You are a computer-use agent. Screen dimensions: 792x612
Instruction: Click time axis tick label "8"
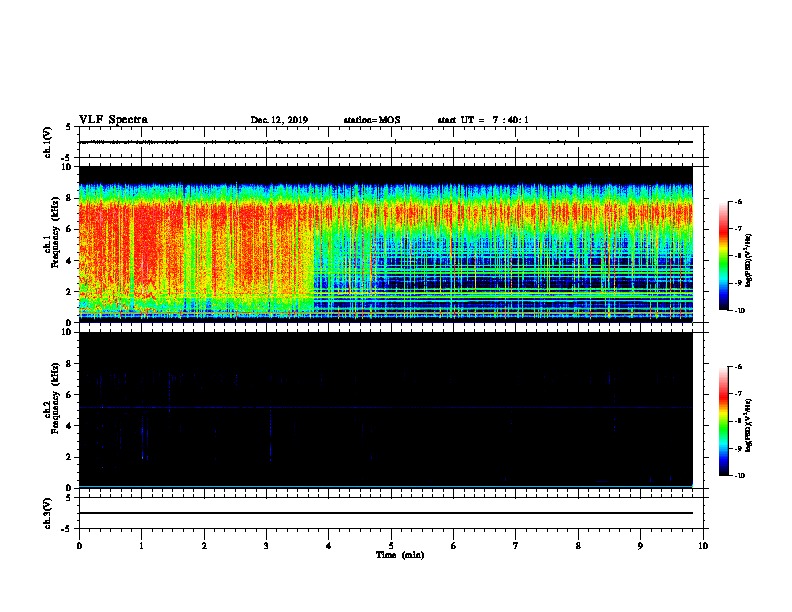(x=578, y=546)
